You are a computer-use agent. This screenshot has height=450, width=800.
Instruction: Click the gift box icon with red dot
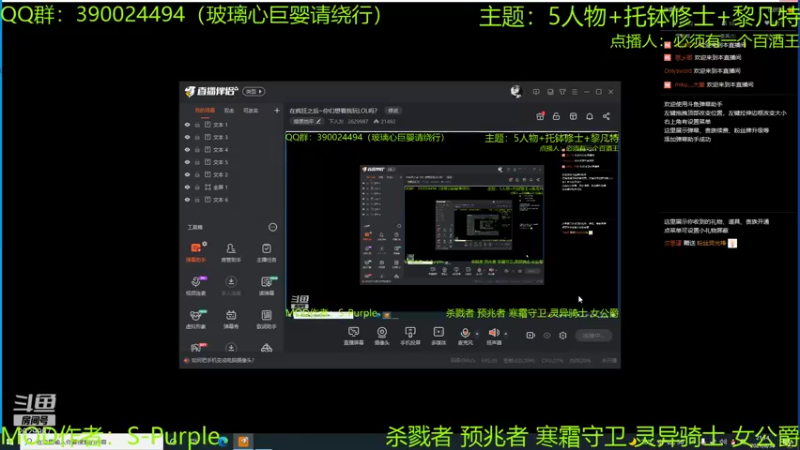click(x=540, y=116)
